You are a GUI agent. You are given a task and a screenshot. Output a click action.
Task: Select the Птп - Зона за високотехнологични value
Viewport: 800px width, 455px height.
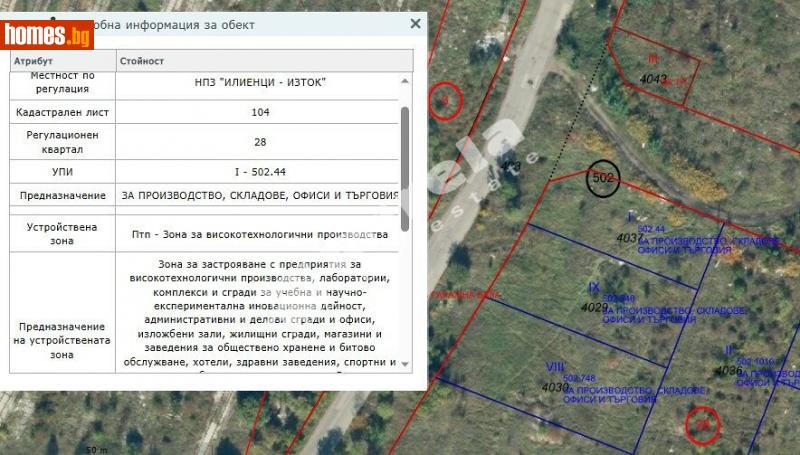pyautogui.click(x=260, y=235)
